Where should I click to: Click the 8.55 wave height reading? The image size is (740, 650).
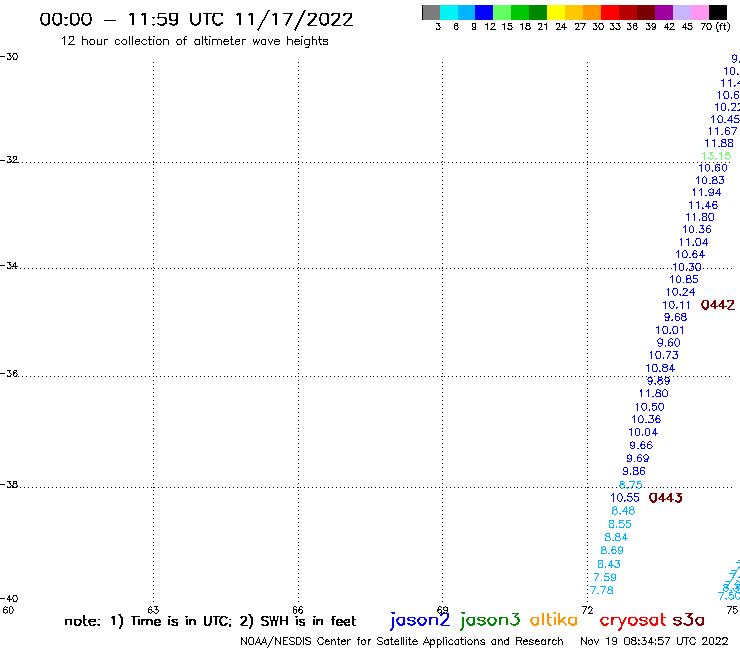click(x=620, y=524)
